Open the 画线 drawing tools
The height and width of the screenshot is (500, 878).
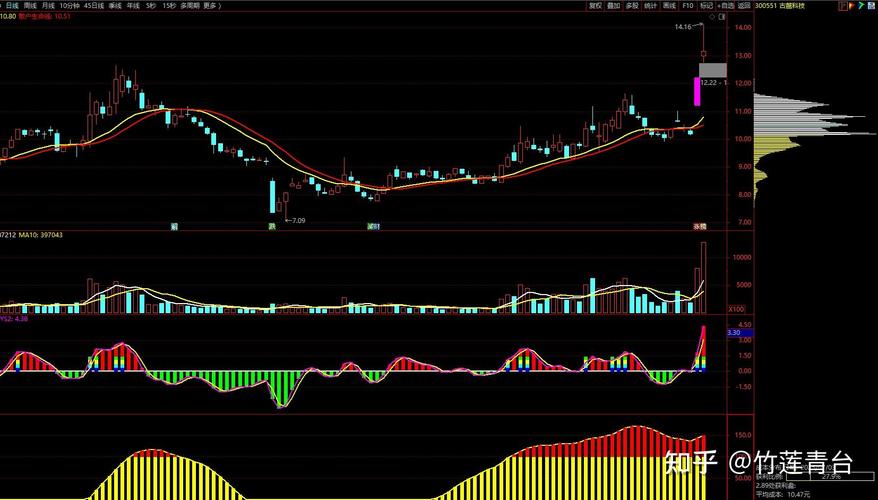tap(669, 5)
